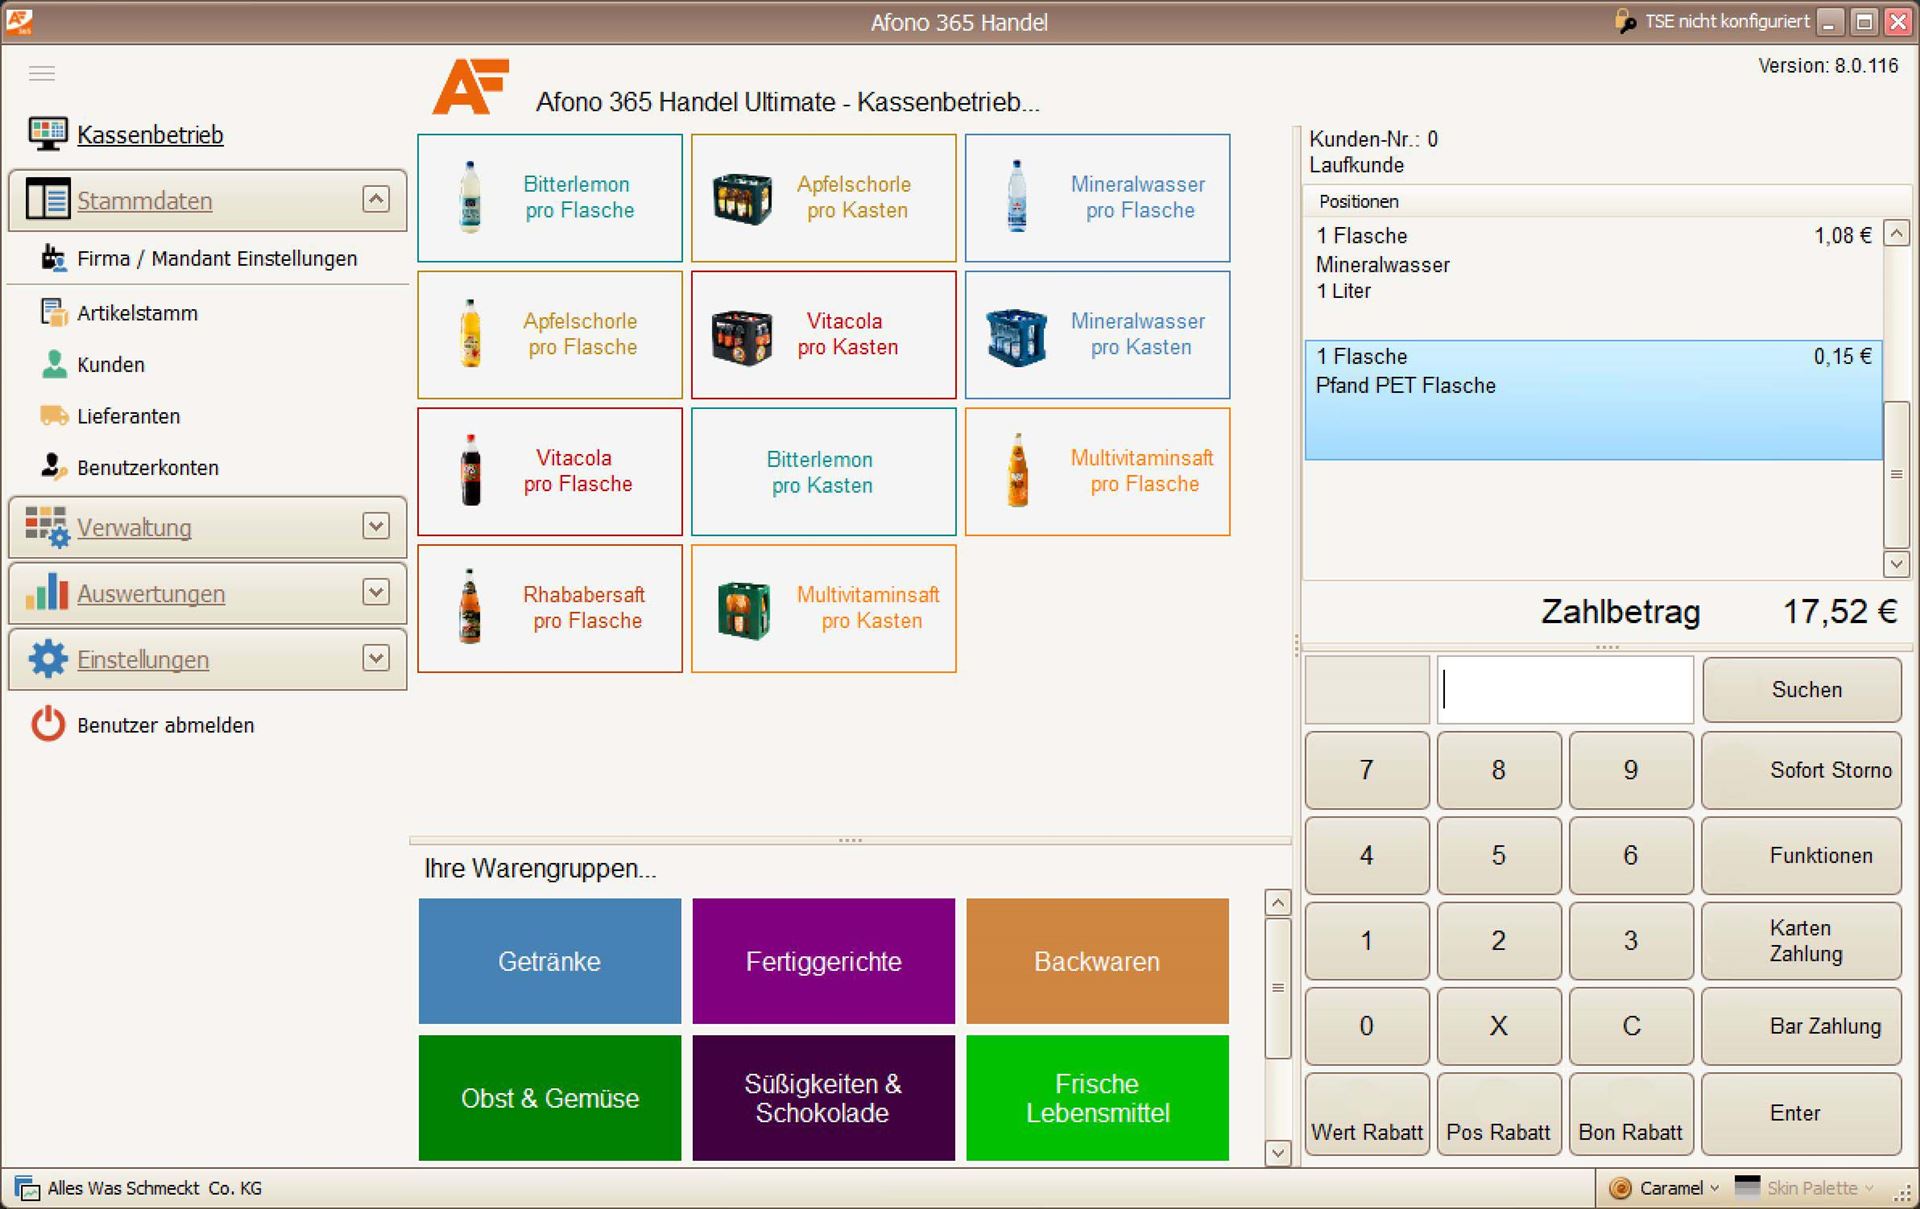The height and width of the screenshot is (1209, 1920).
Task: Tap the keypad C clear key
Action: [x=1630, y=1026]
